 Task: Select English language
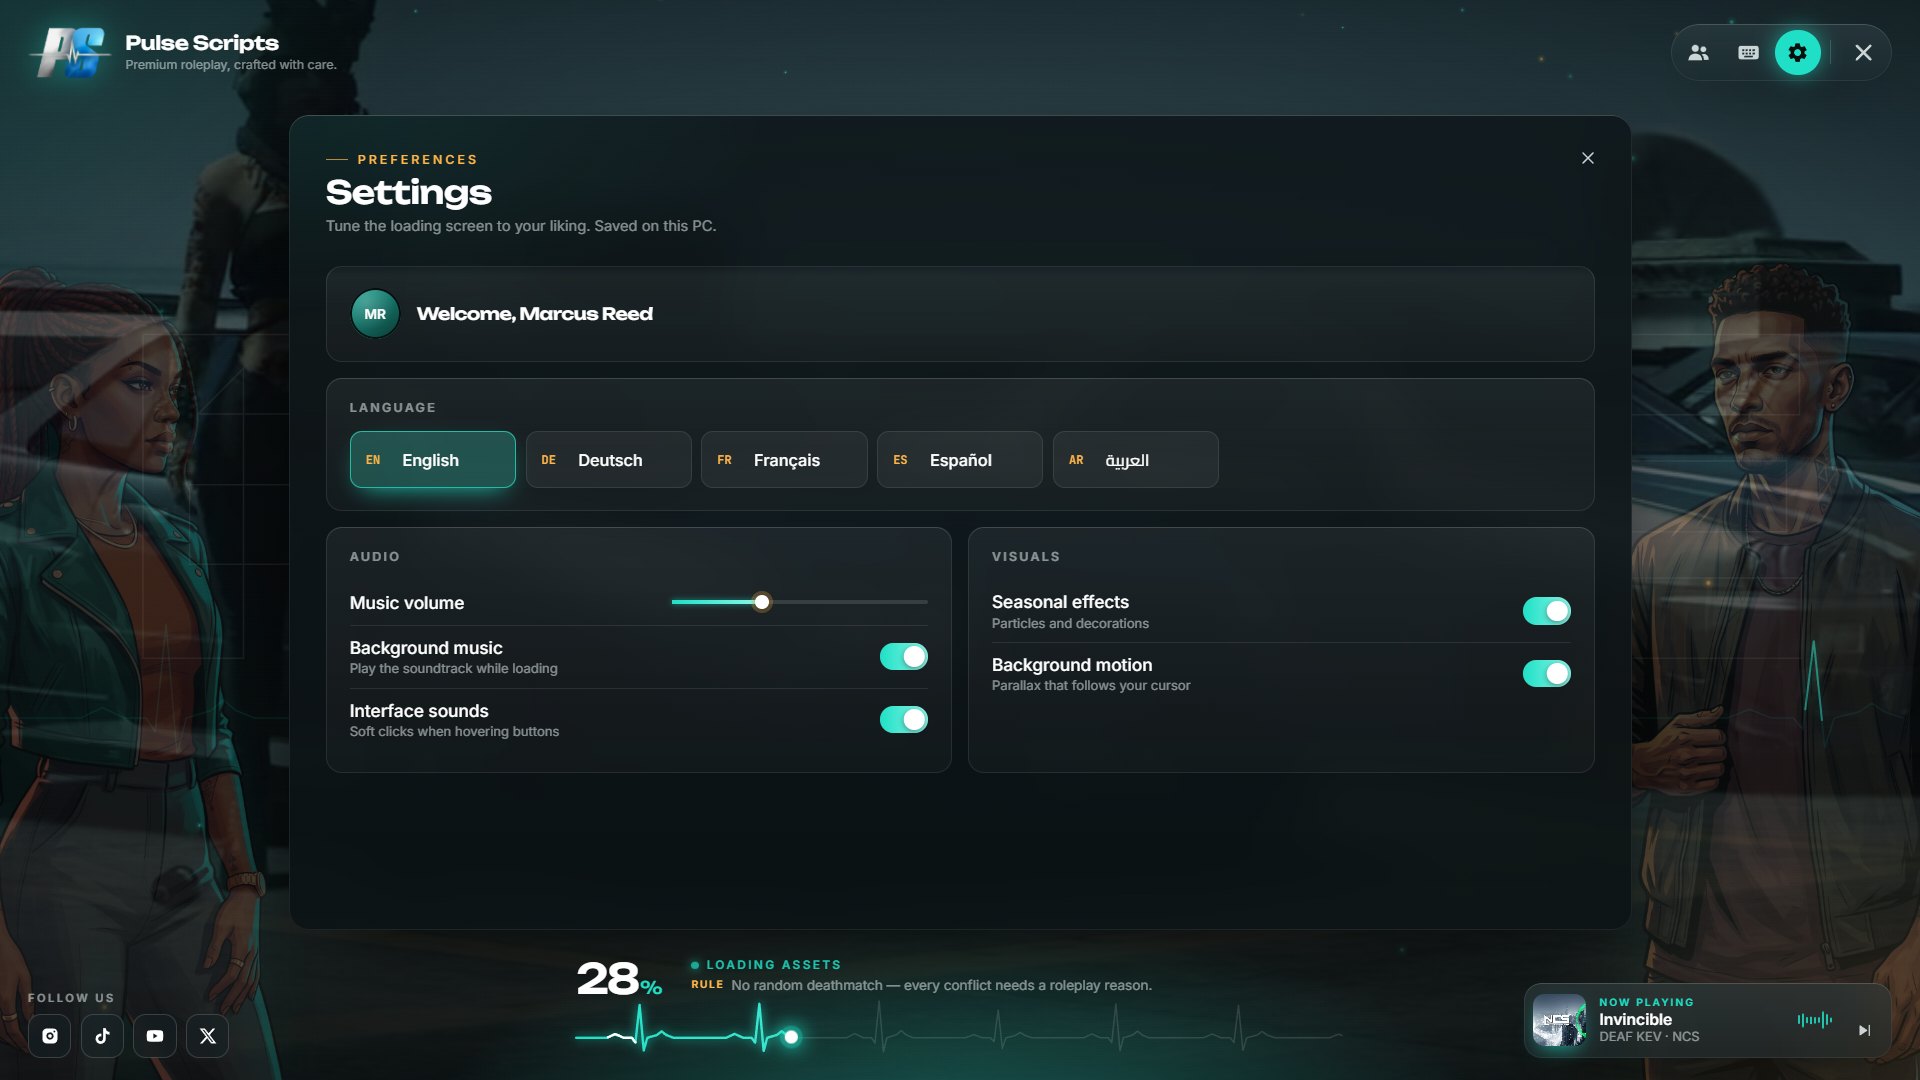[x=433, y=460]
